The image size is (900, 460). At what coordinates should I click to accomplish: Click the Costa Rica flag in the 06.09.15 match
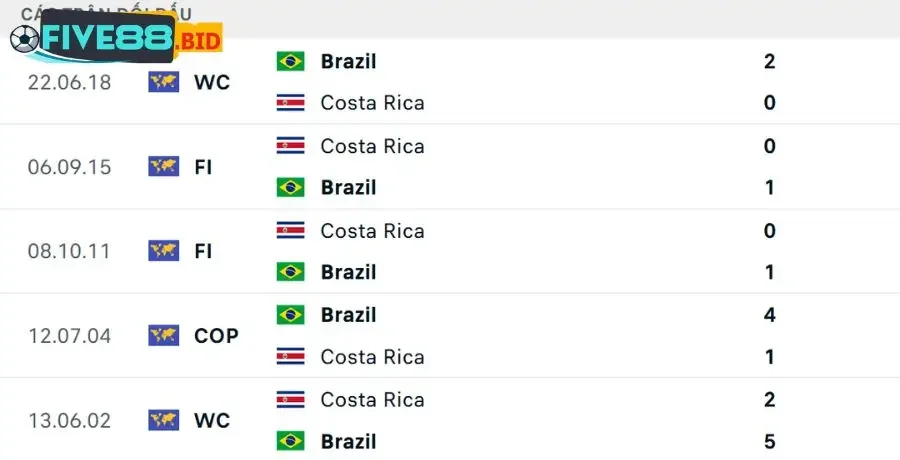click(291, 146)
